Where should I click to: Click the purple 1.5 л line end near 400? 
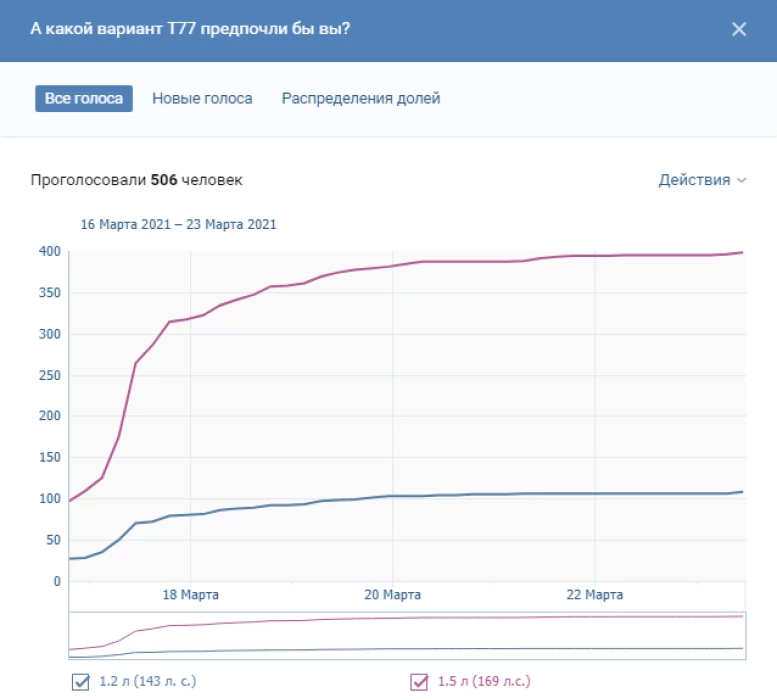(x=741, y=253)
